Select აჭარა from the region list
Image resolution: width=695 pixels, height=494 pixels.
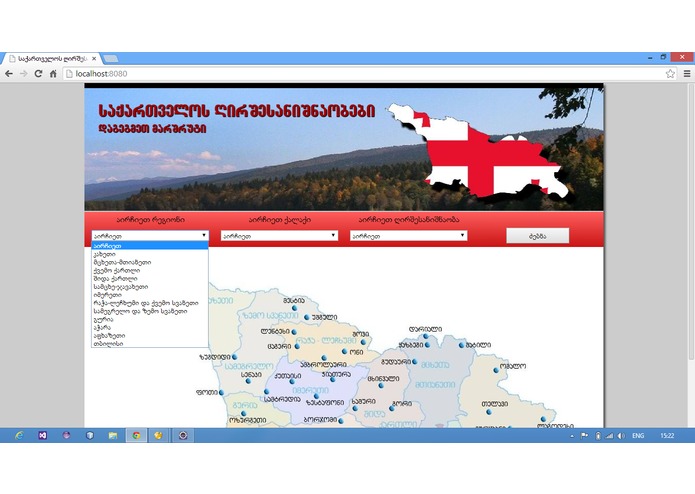click(x=150, y=327)
